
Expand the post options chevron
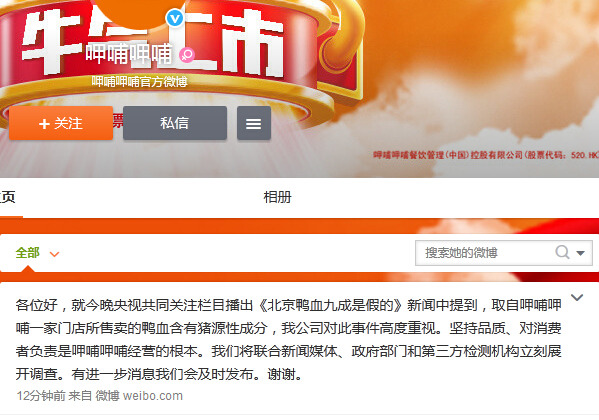pyautogui.click(x=577, y=297)
